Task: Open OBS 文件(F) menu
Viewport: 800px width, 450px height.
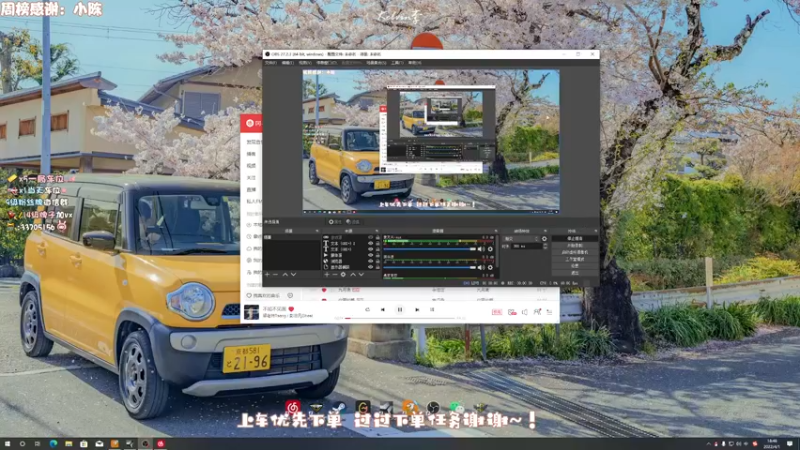Action: (270, 63)
